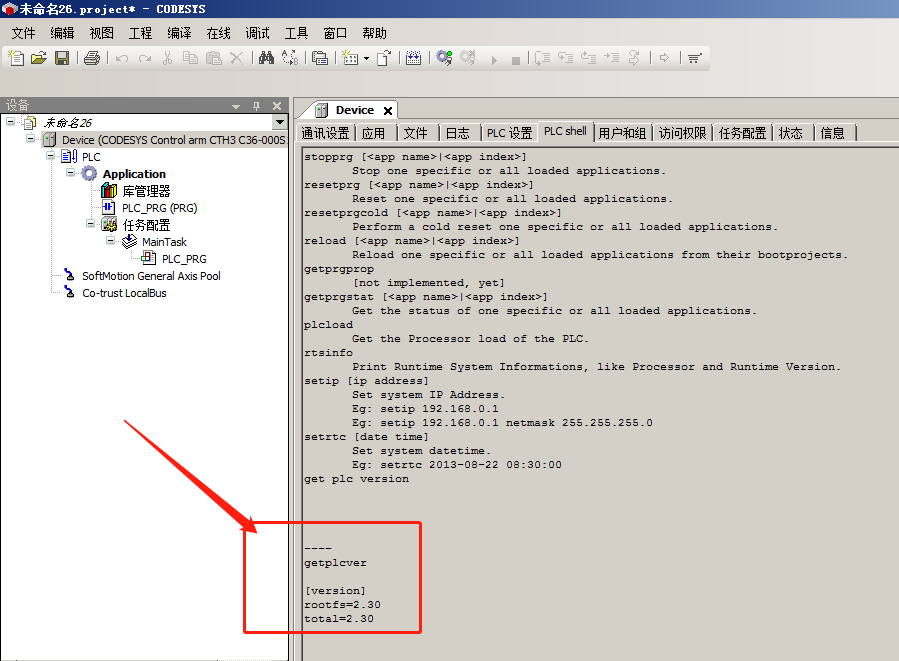Open the device panel dropdown arrow
This screenshot has width=899, height=661.
point(279,122)
